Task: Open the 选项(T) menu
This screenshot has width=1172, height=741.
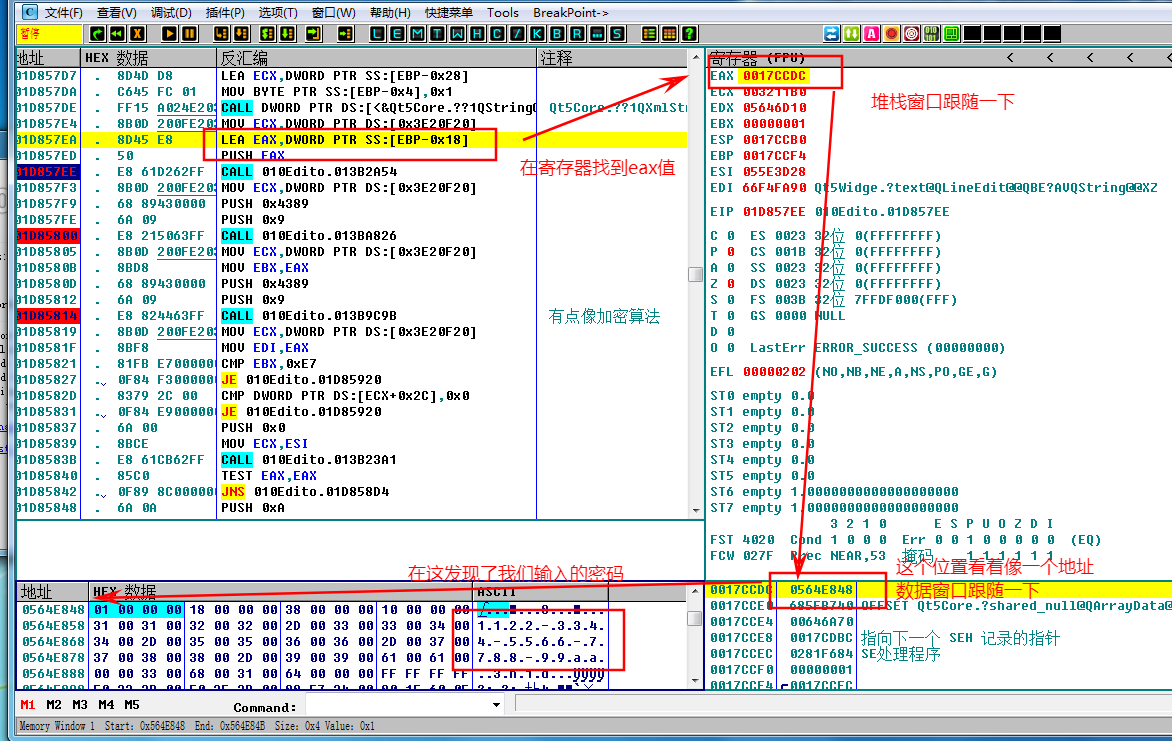Action: (278, 13)
